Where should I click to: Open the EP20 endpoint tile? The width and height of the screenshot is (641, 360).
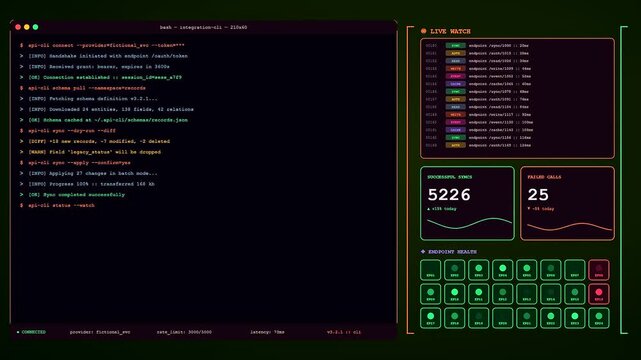pyautogui.click(x=503, y=318)
